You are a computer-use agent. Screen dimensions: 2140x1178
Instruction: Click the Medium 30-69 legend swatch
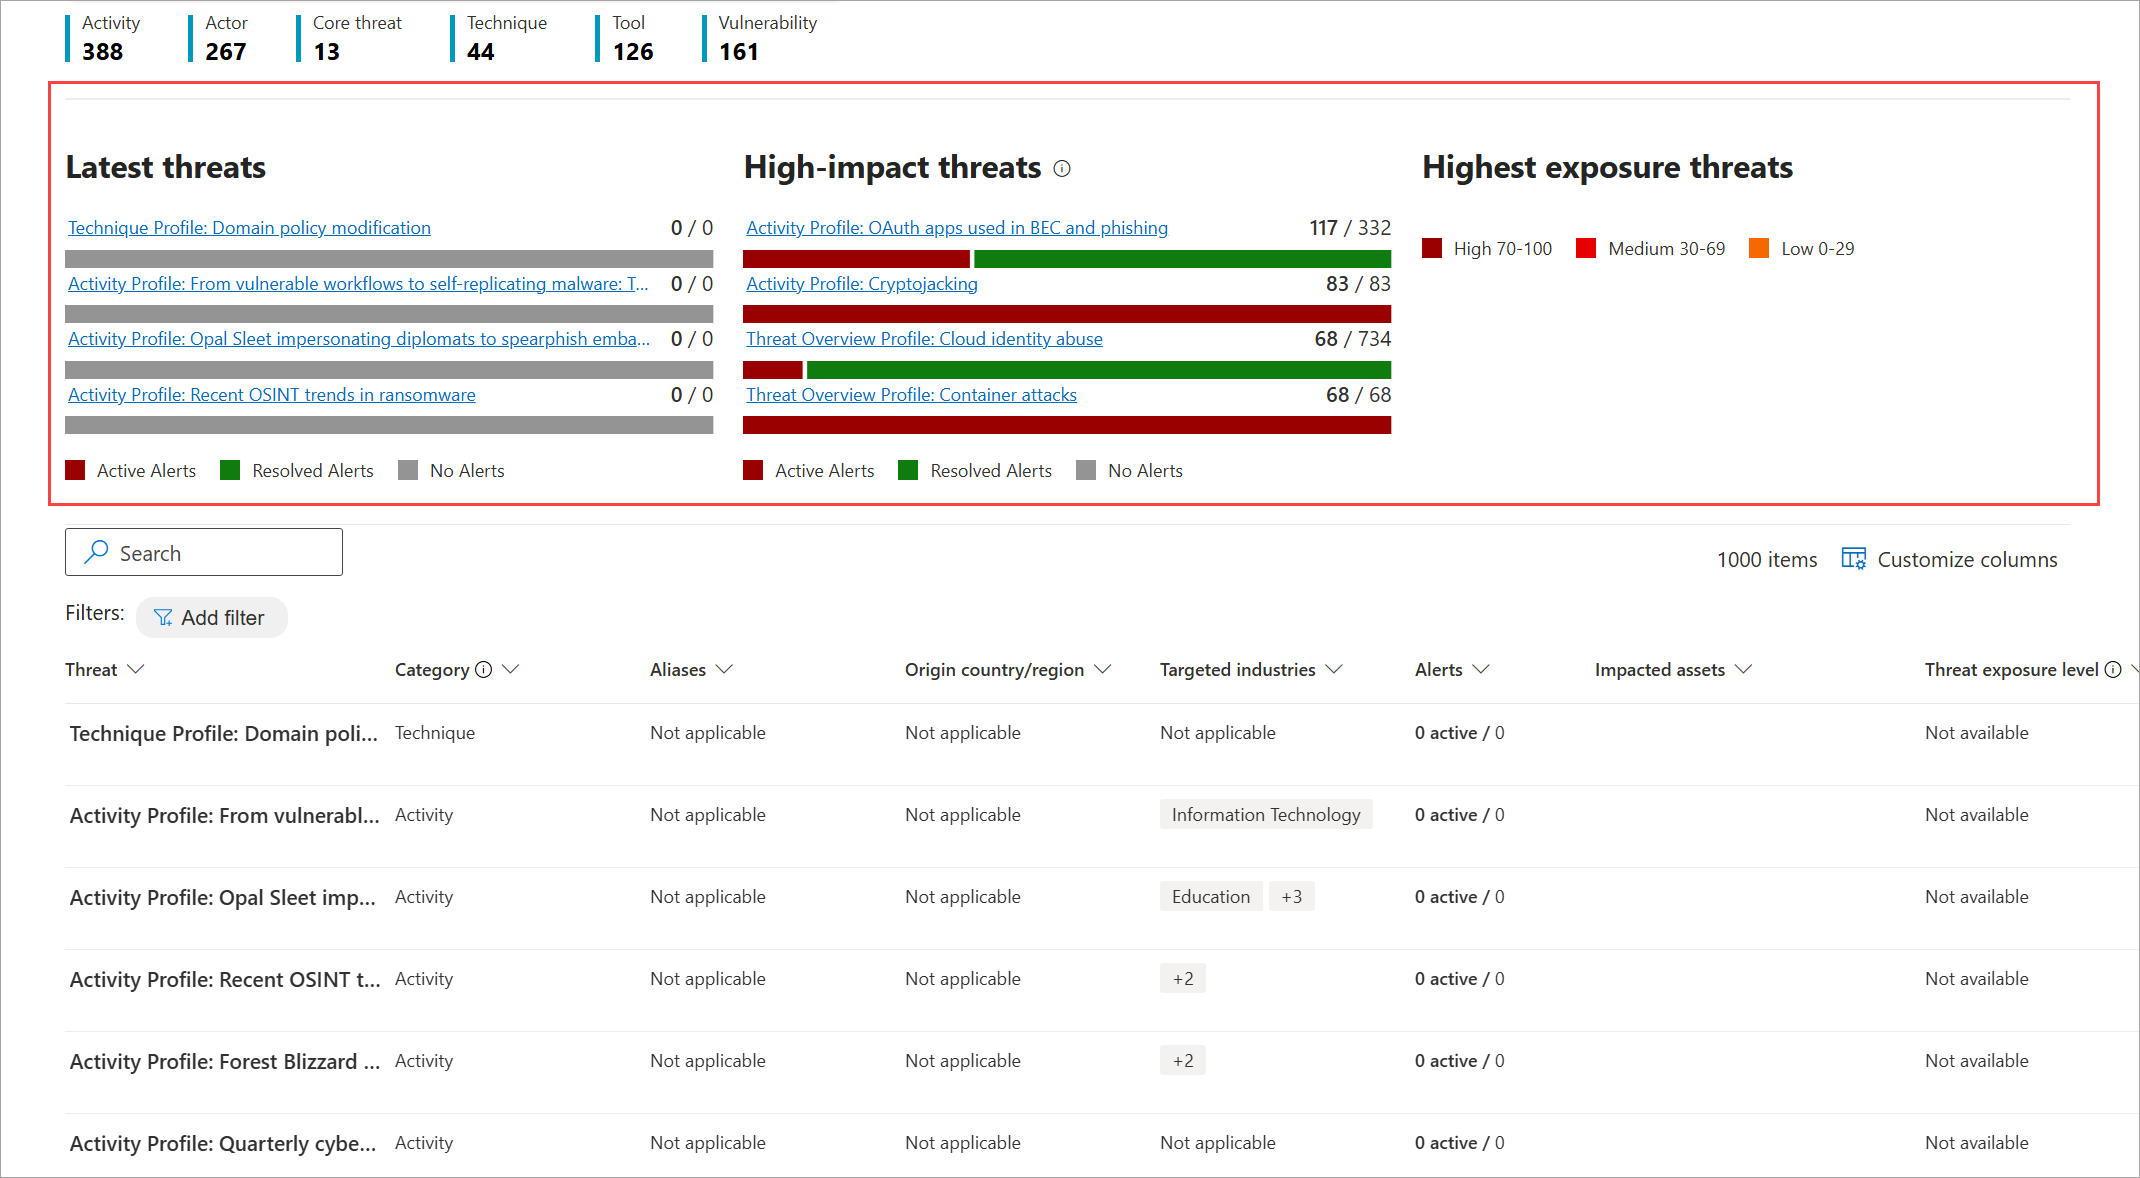[x=1586, y=248]
